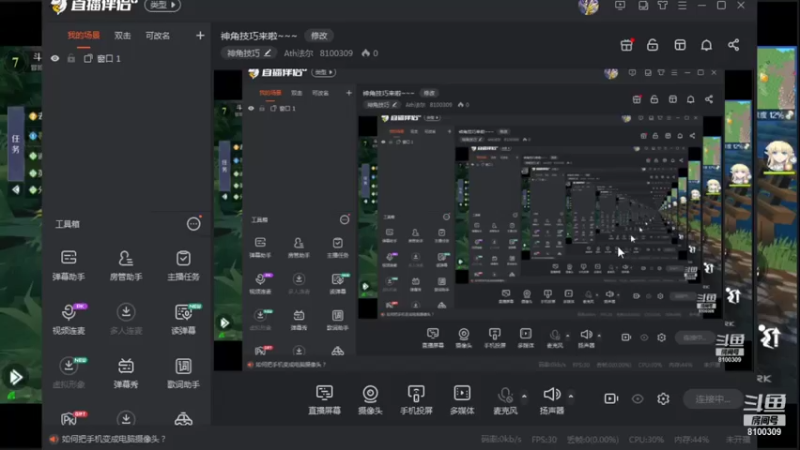This screenshot has width=800, height=450.
Task: Click the fire popularity count 0
Action: tap(370, 53)
